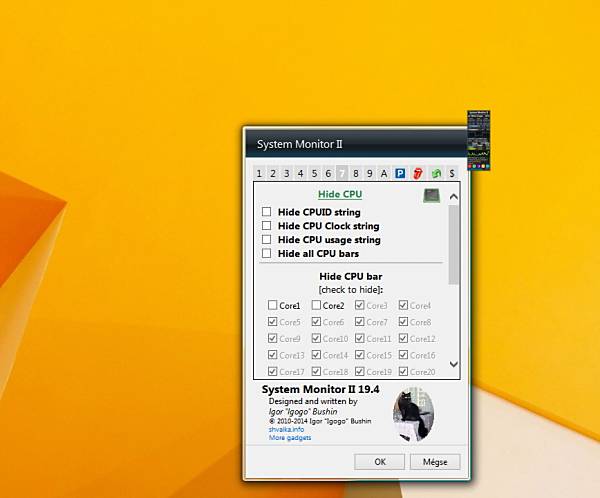This screenshot has width=600, height=498.
Task: Open the shvaika.info link
Action: coord(286,429)
